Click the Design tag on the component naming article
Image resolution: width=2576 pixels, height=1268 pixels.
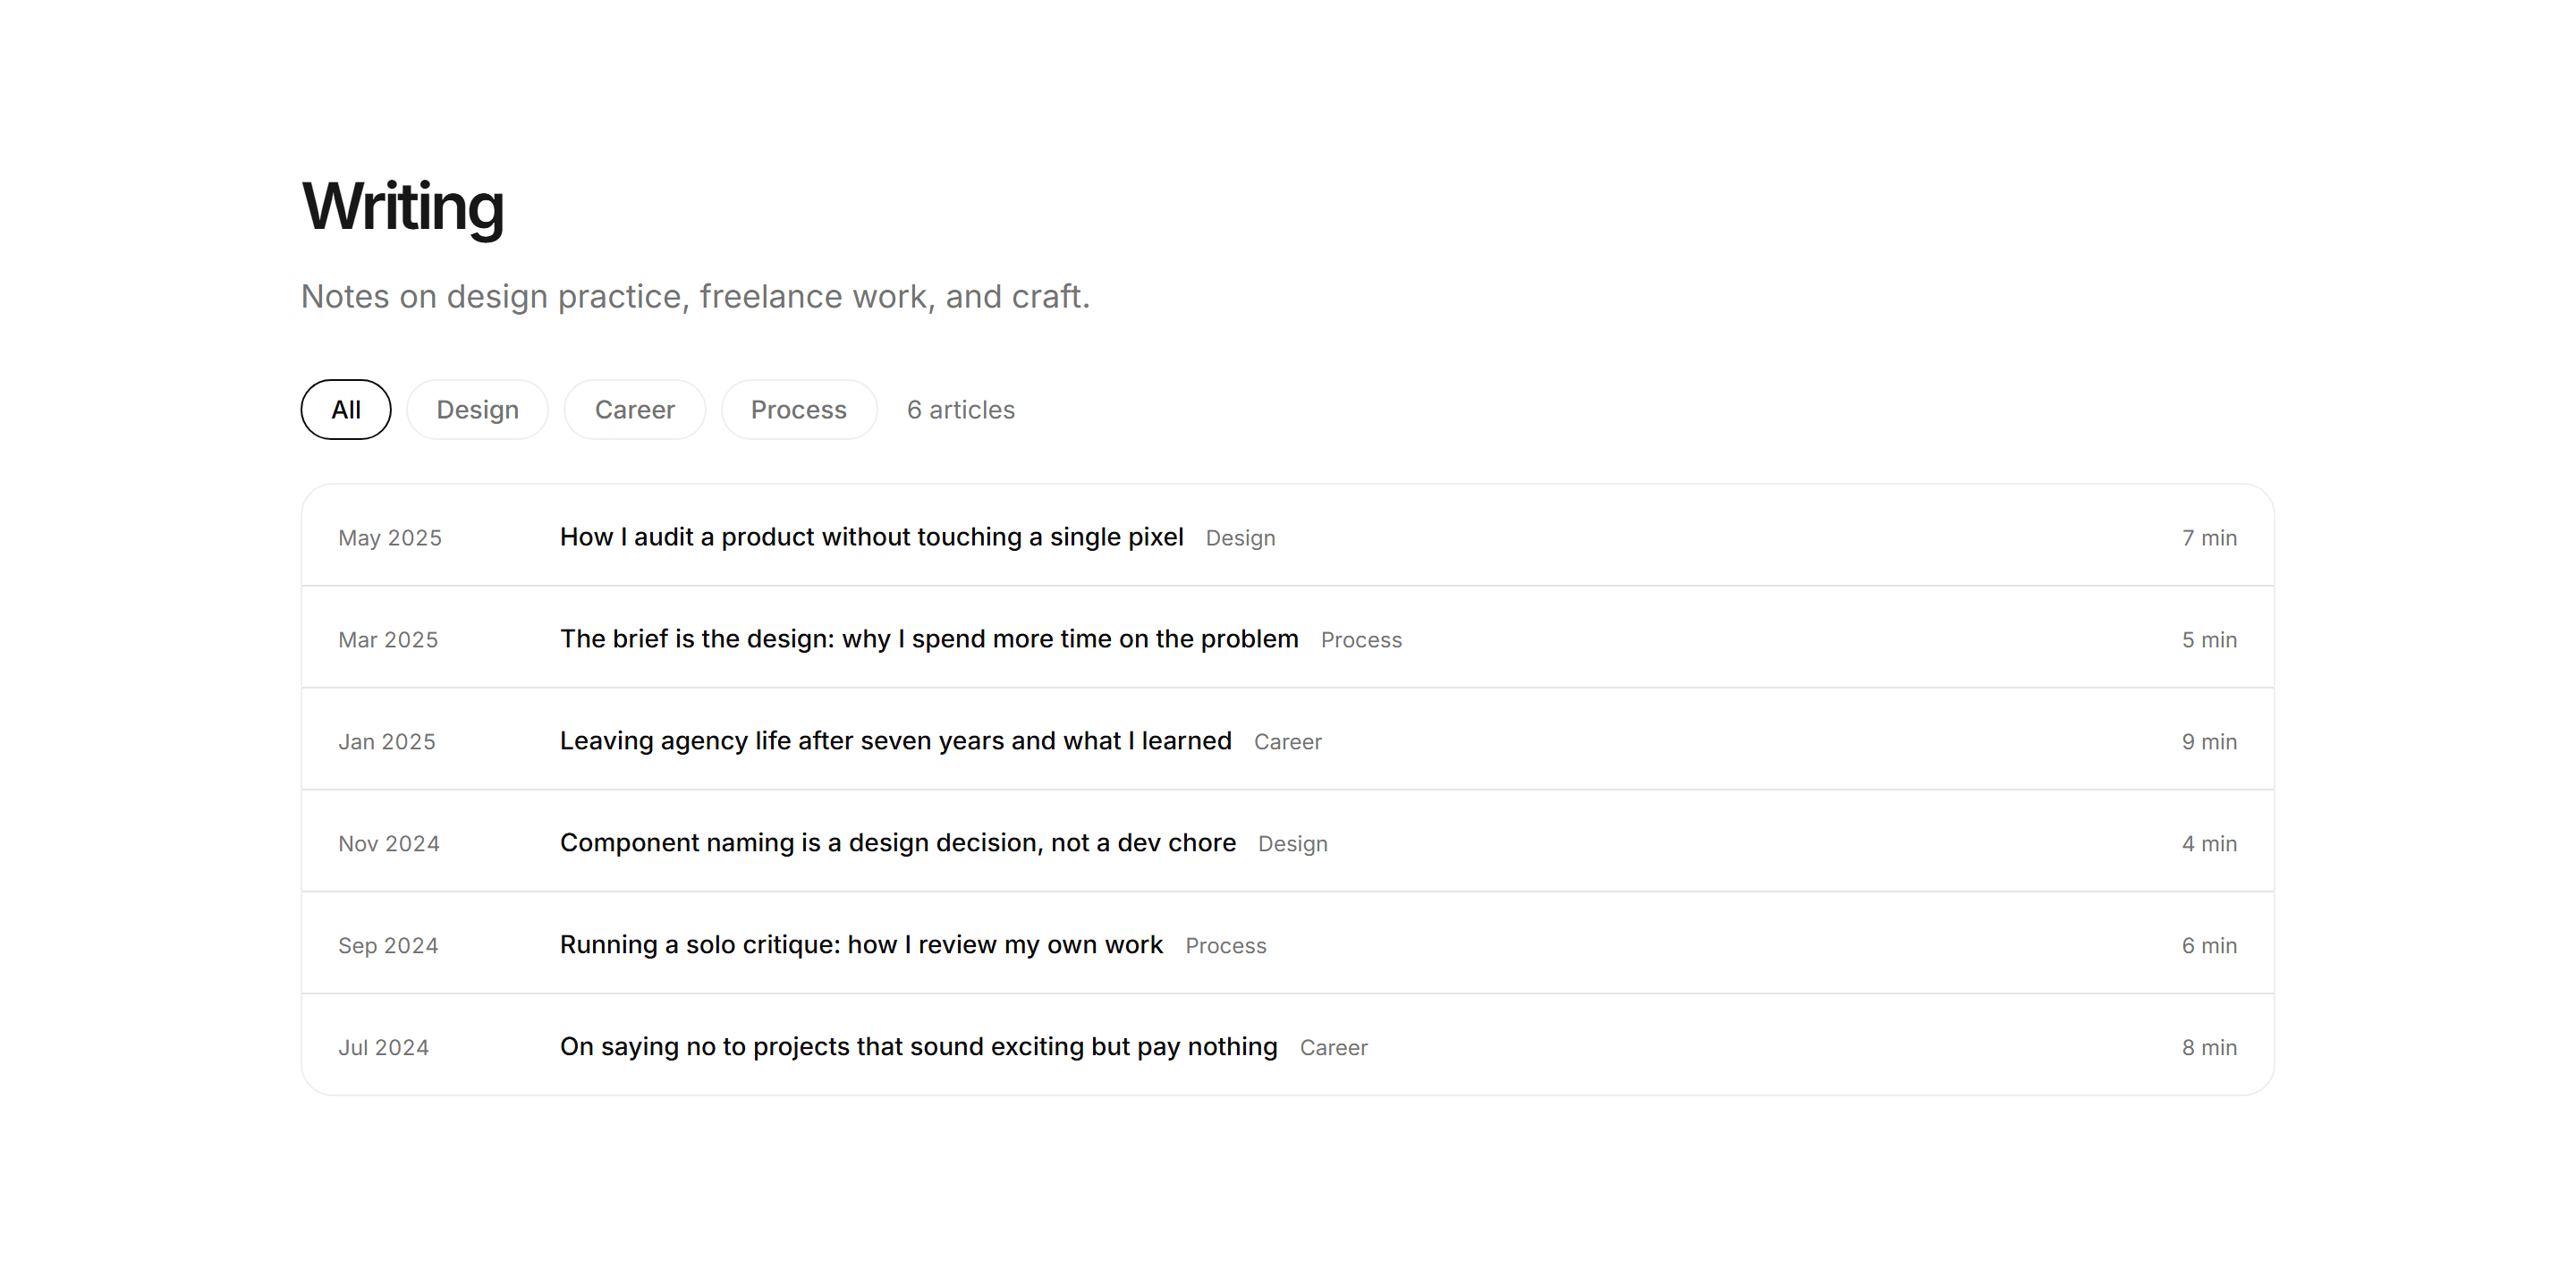tap(1292, 844)
